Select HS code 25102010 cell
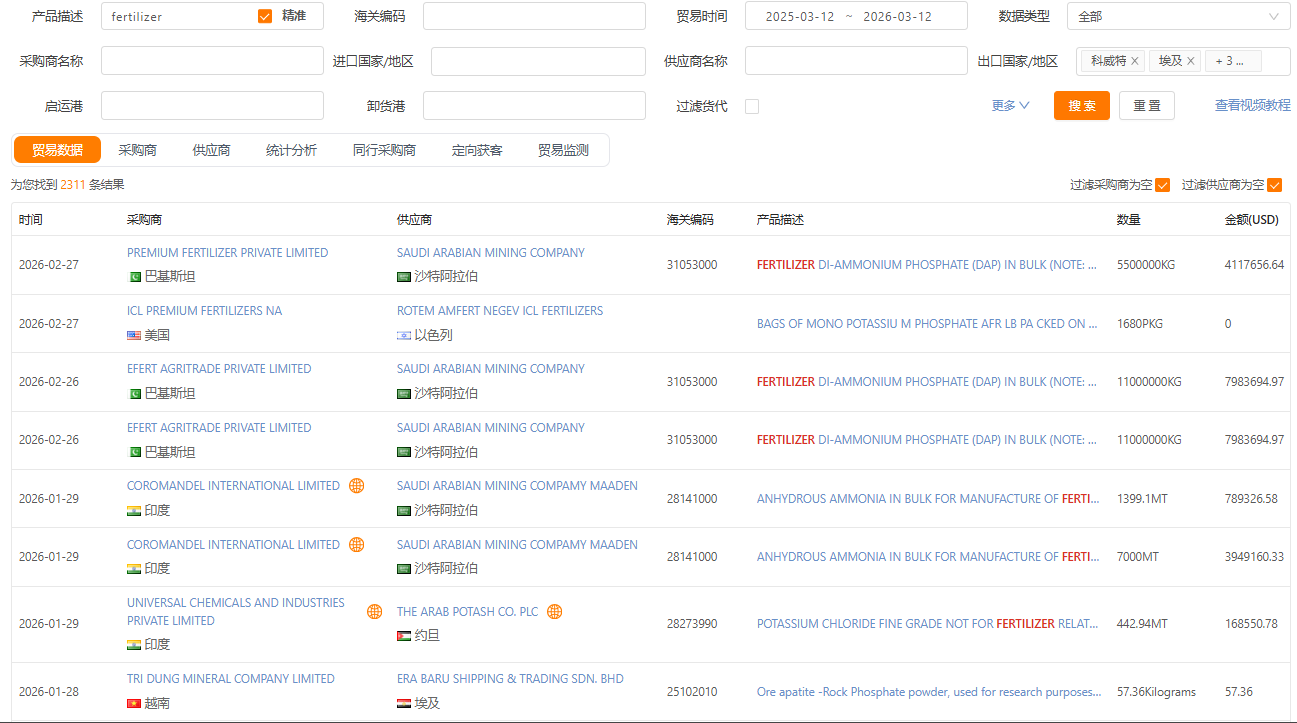Image resolution: width=1297 pixels, height=723 pixels. pos(692,692)
